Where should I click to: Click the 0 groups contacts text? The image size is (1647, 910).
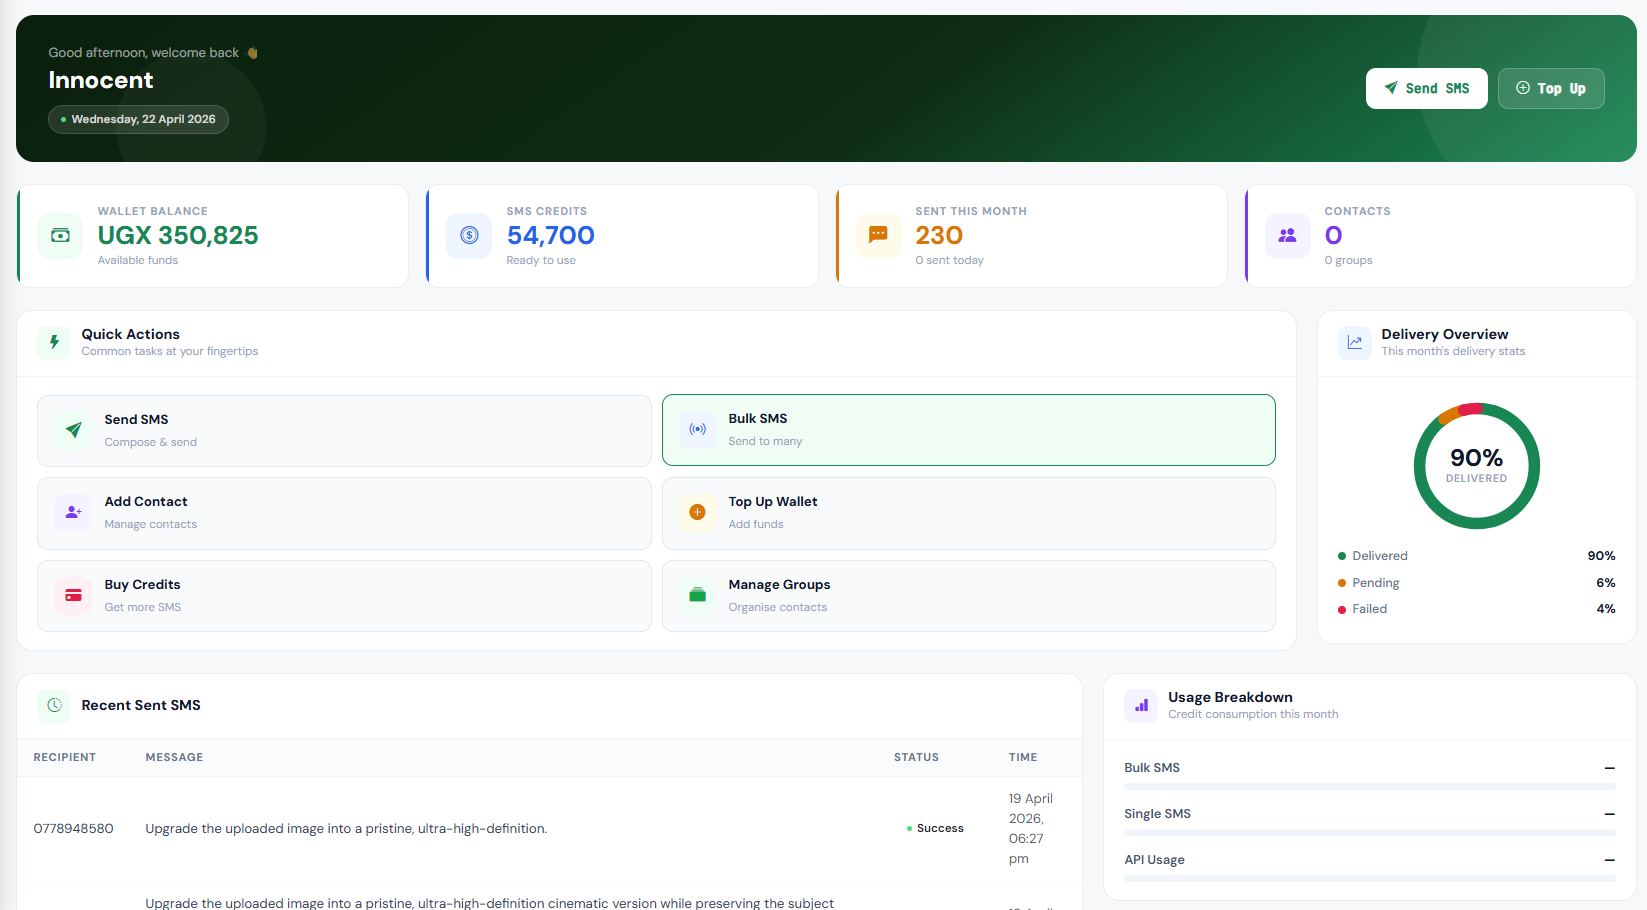[x=1348, y=260]
